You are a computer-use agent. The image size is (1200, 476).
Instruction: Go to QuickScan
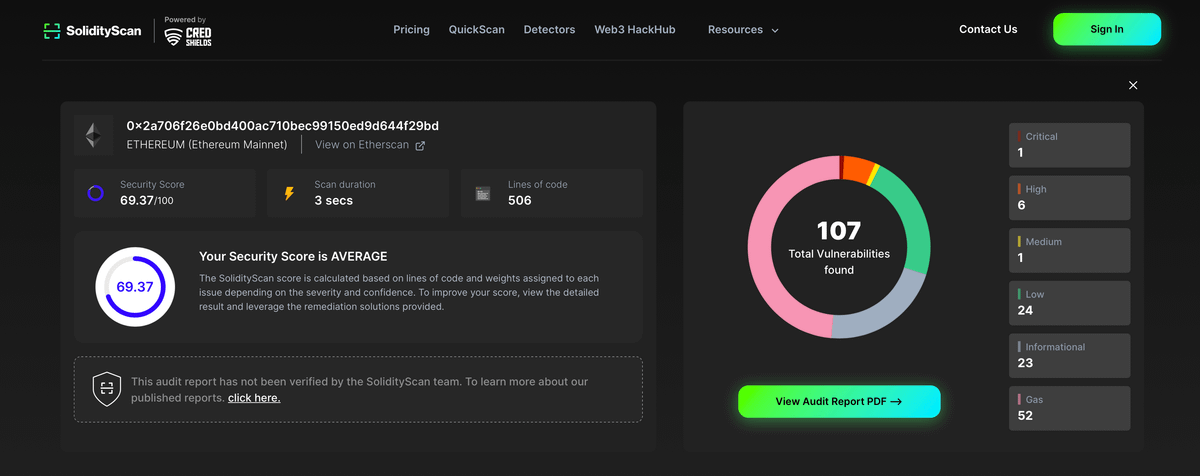pos(476,30)
